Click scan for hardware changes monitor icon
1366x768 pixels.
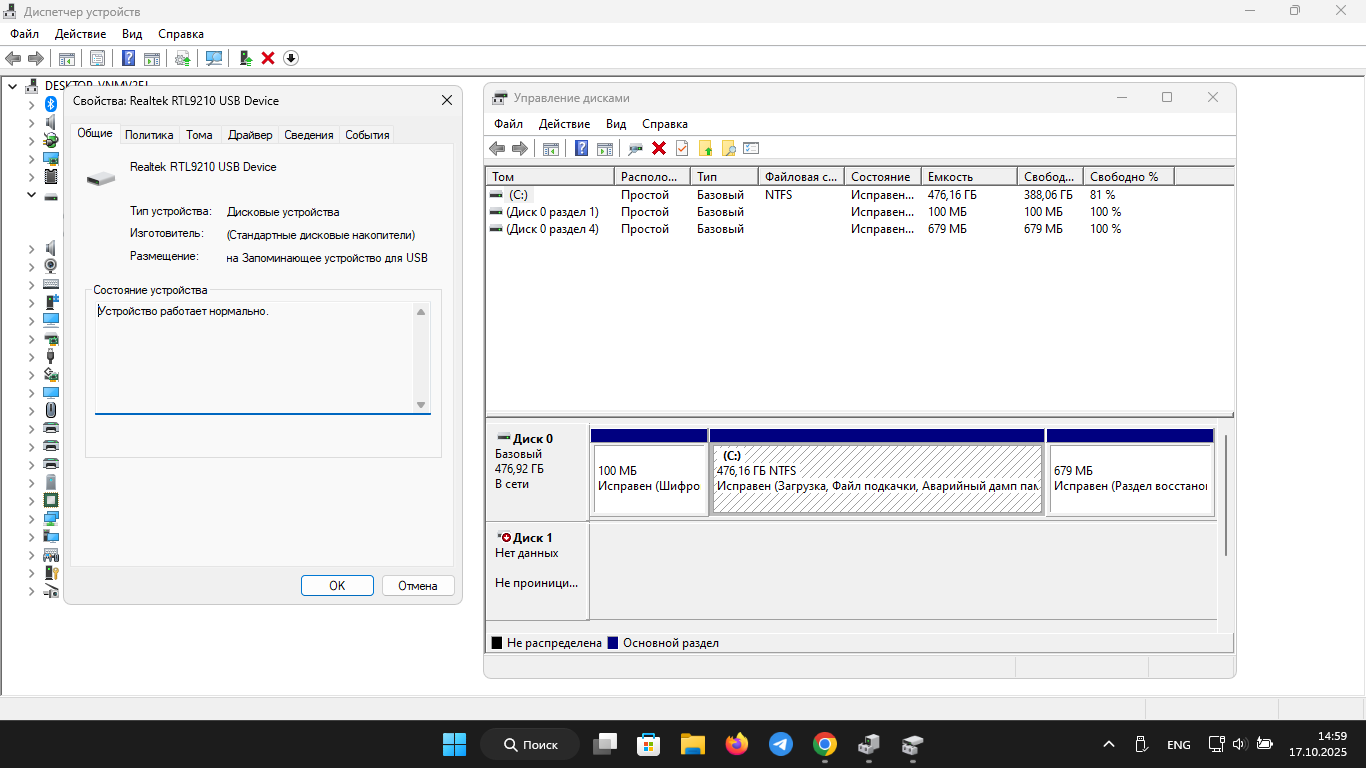(214, 58)
